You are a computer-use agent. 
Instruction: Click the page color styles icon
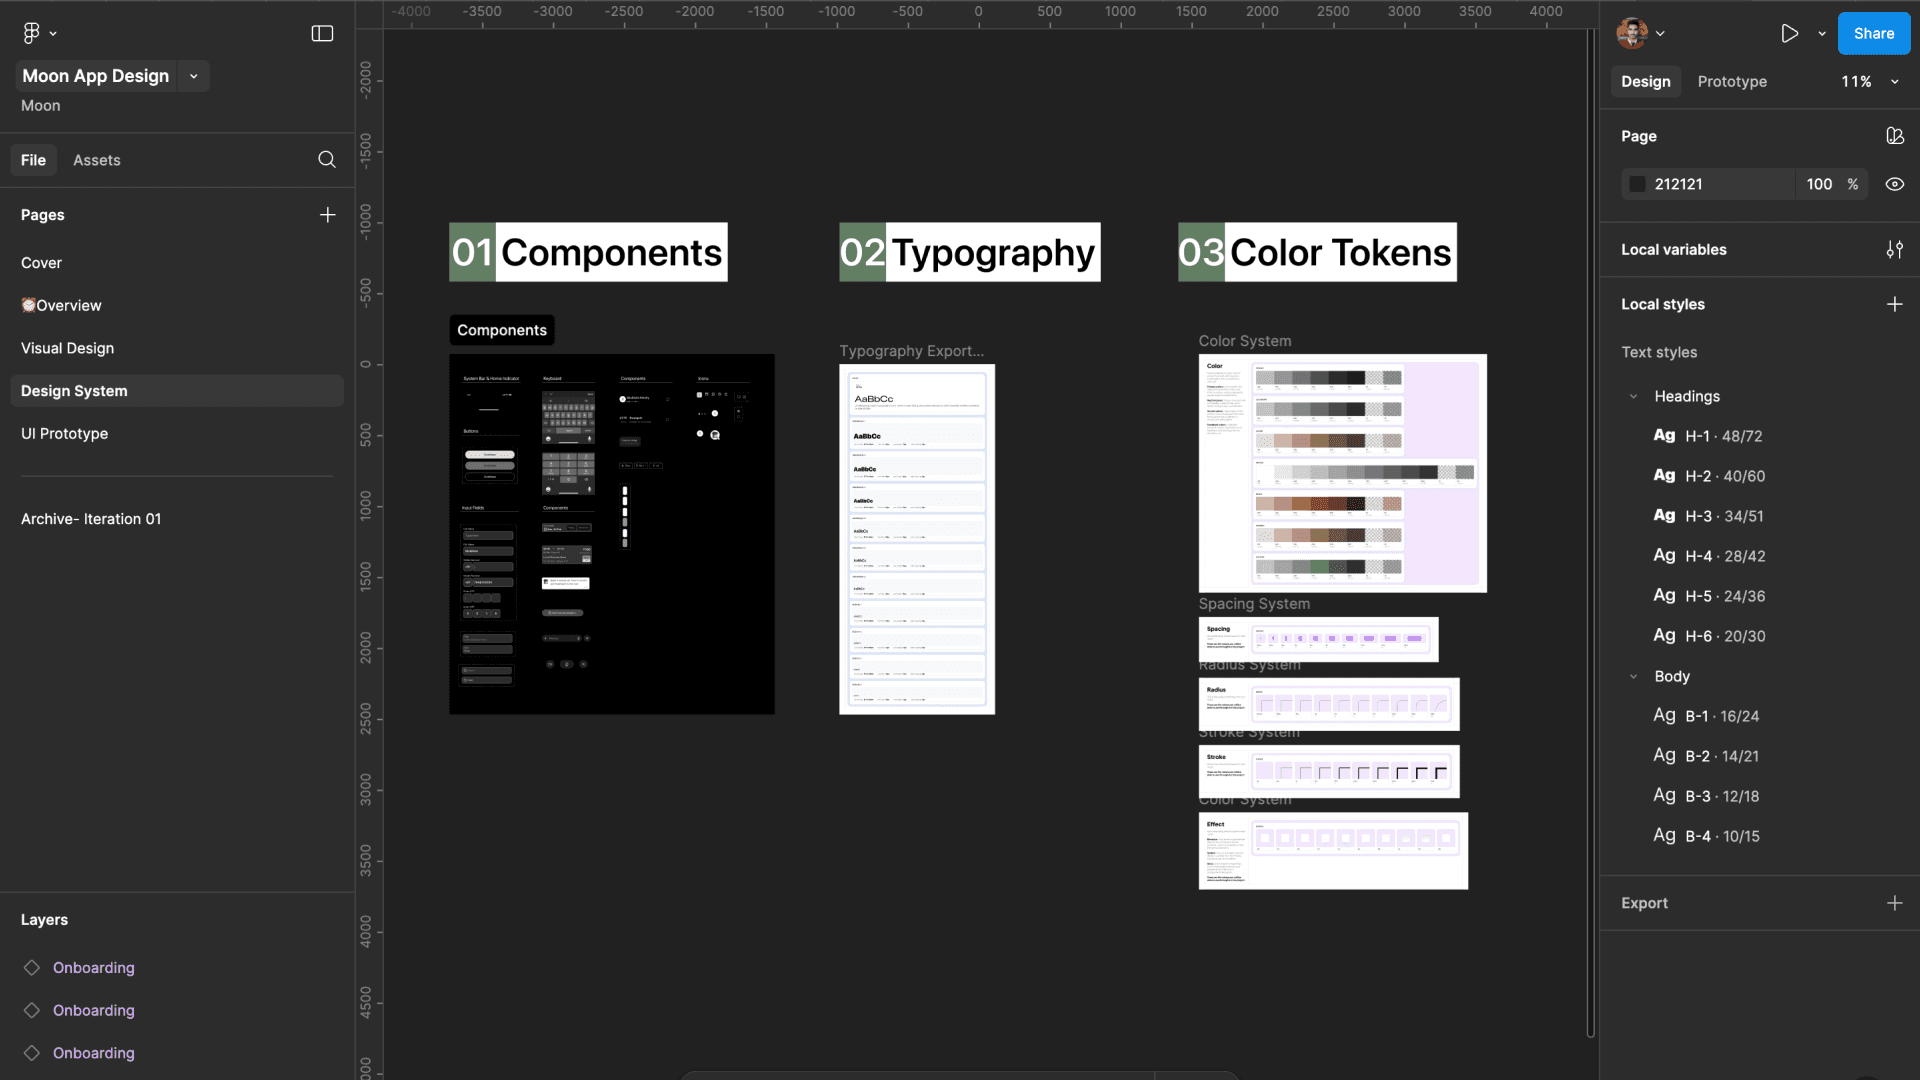click(1894, 136)
